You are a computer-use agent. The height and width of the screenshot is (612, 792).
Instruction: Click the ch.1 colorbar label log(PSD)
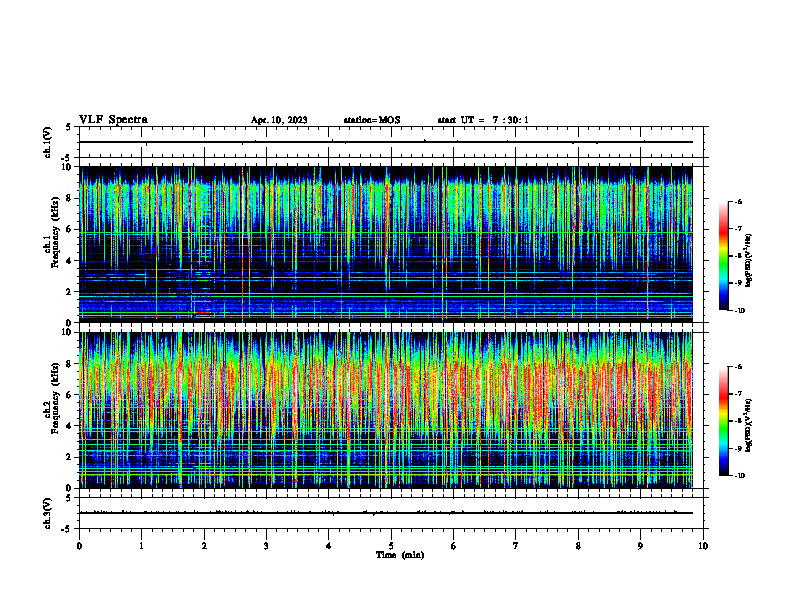point(750,261)
